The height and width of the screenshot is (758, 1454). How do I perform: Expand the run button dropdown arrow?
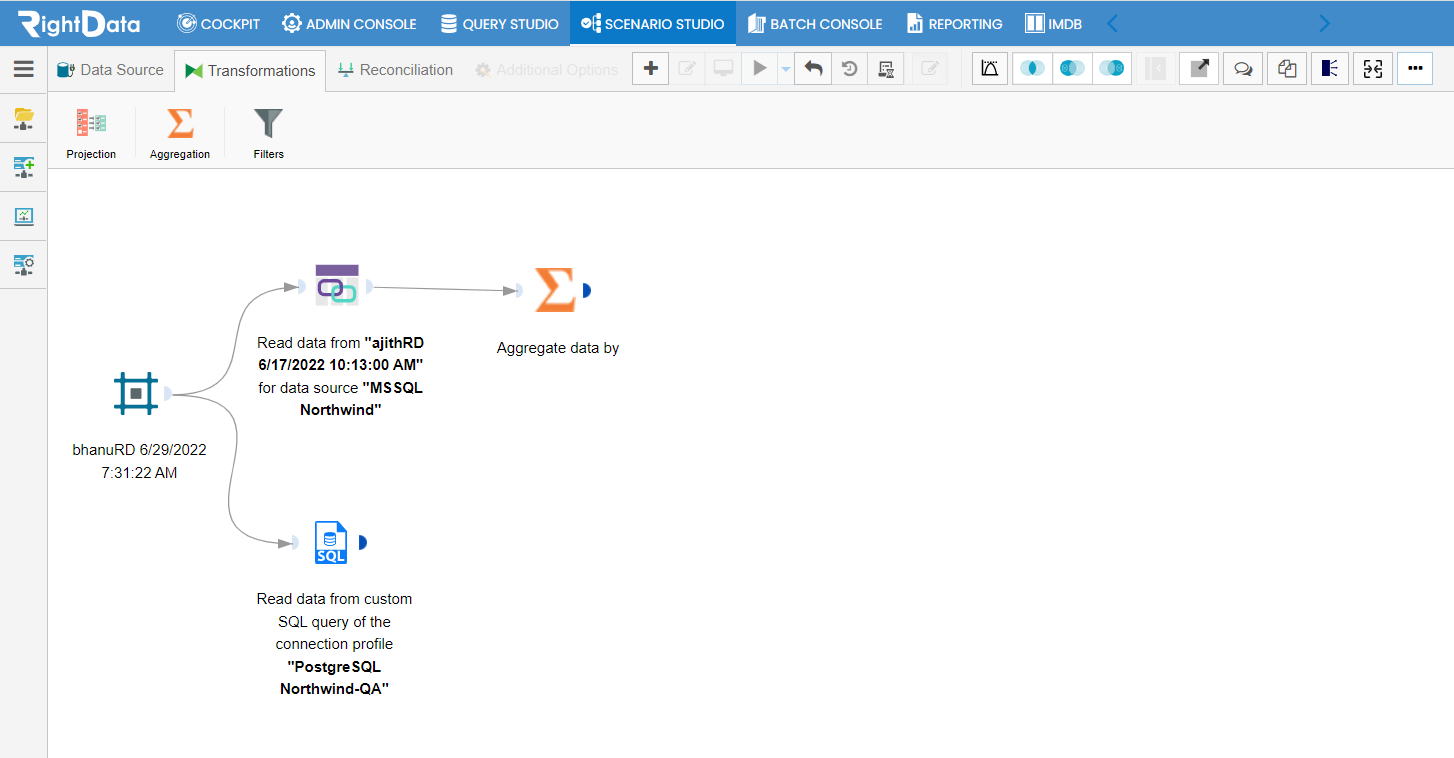coord(785,69)
